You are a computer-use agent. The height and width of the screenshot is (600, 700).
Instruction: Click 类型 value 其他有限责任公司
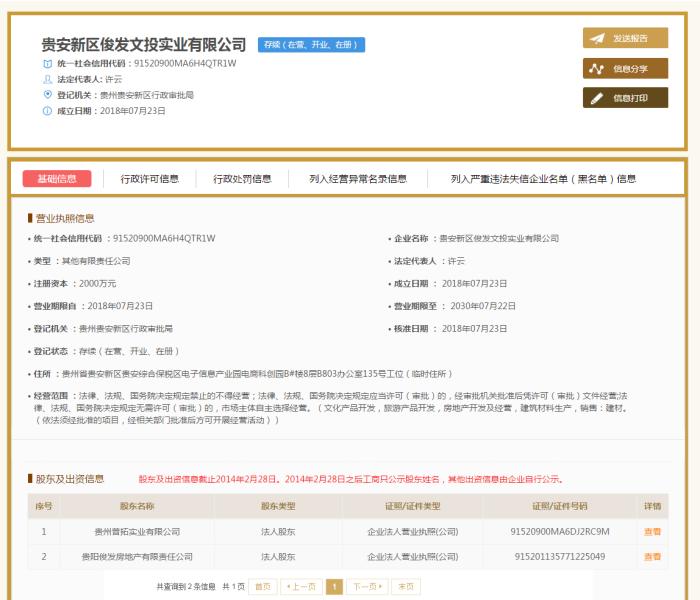pos(96,261)
